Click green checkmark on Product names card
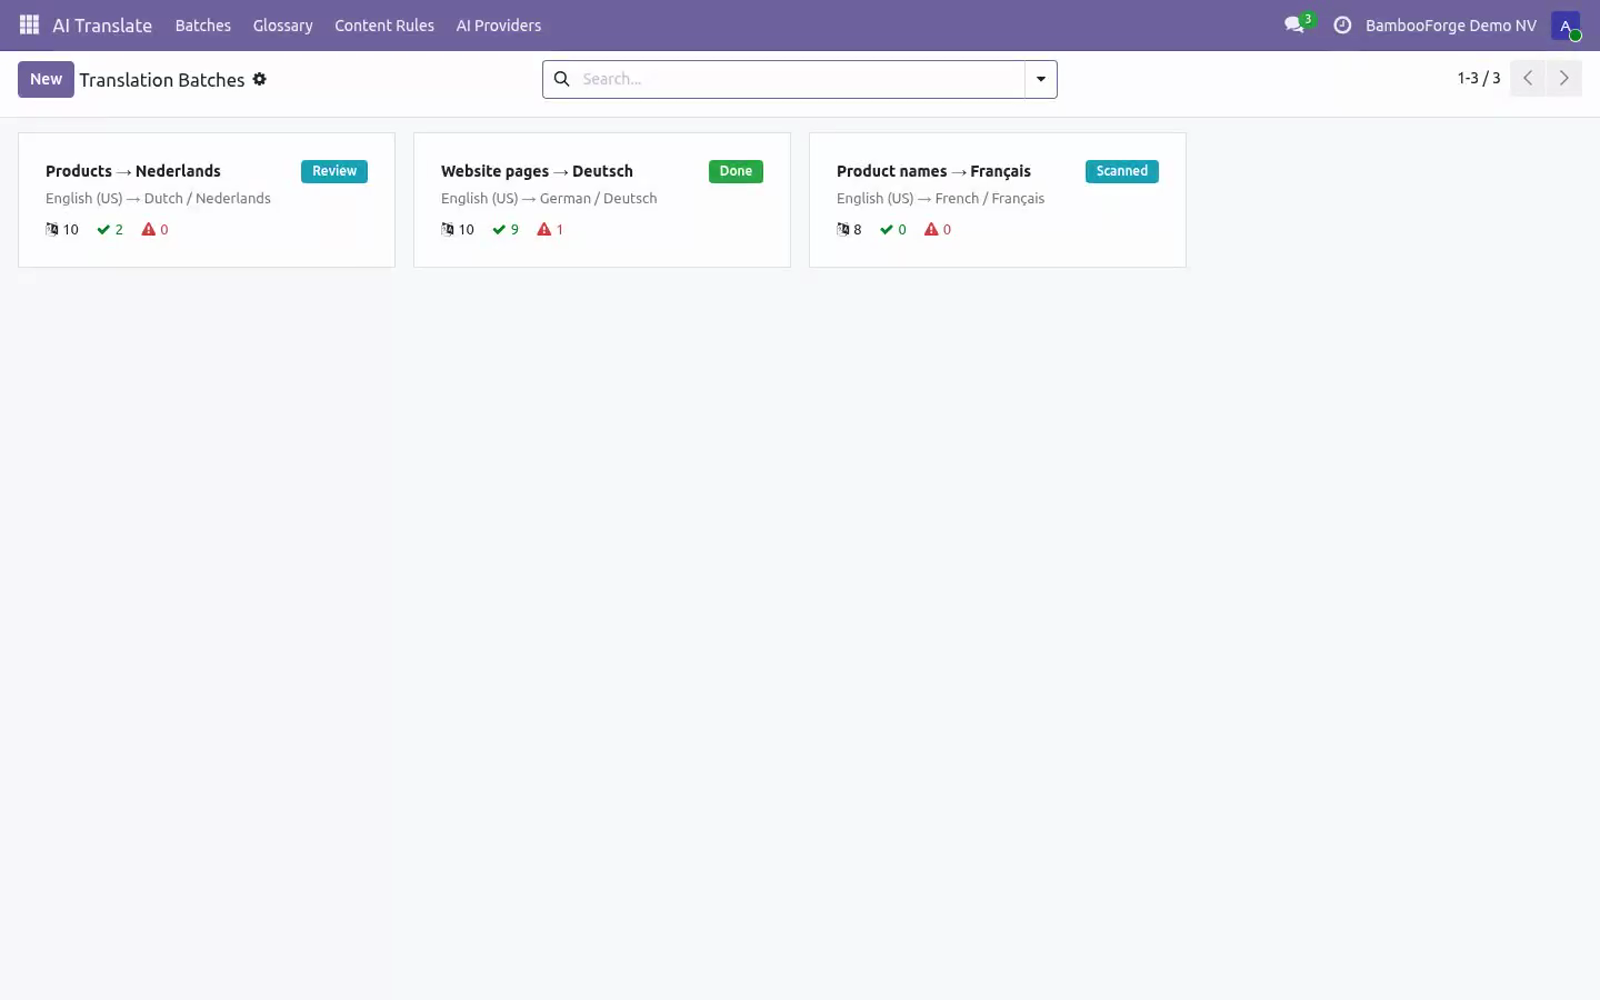Image resolution: width=1600 pixels, height=1000 pixels. (886, 229)
